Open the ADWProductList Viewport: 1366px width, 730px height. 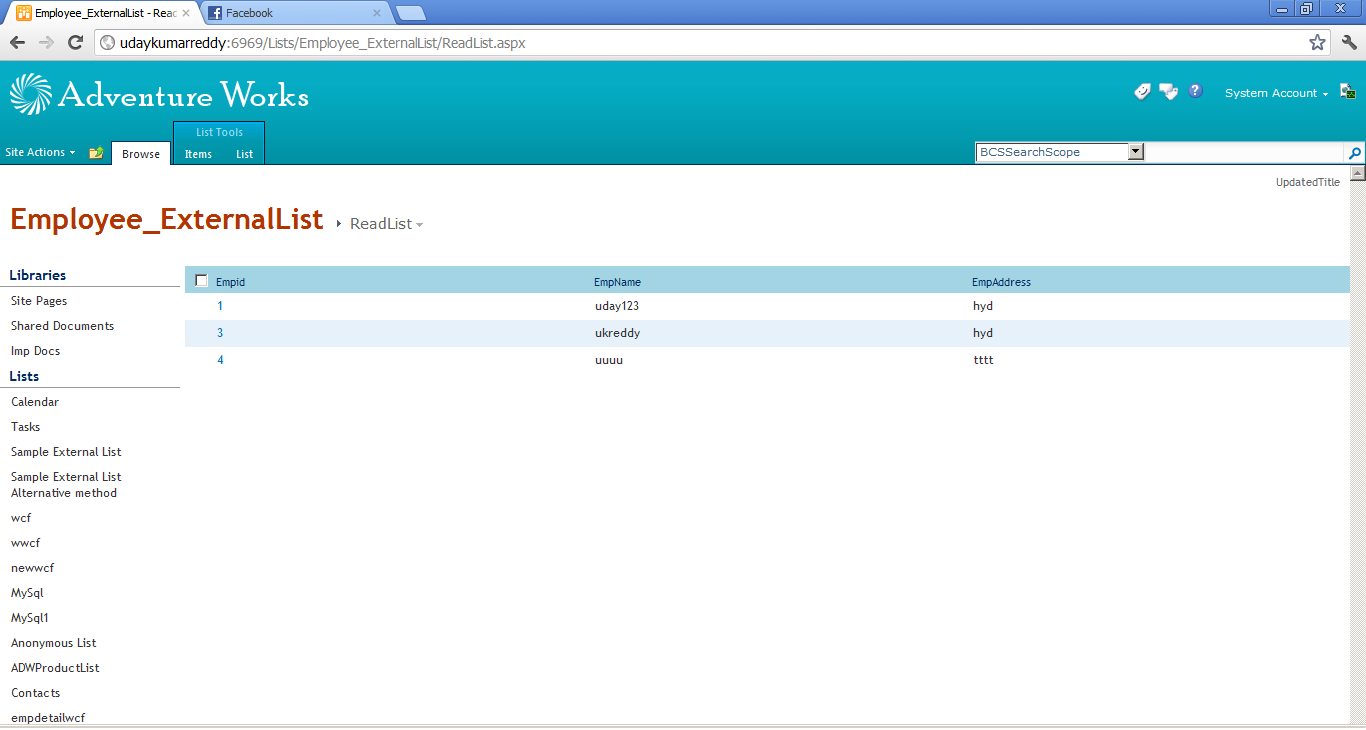point(55,668)
